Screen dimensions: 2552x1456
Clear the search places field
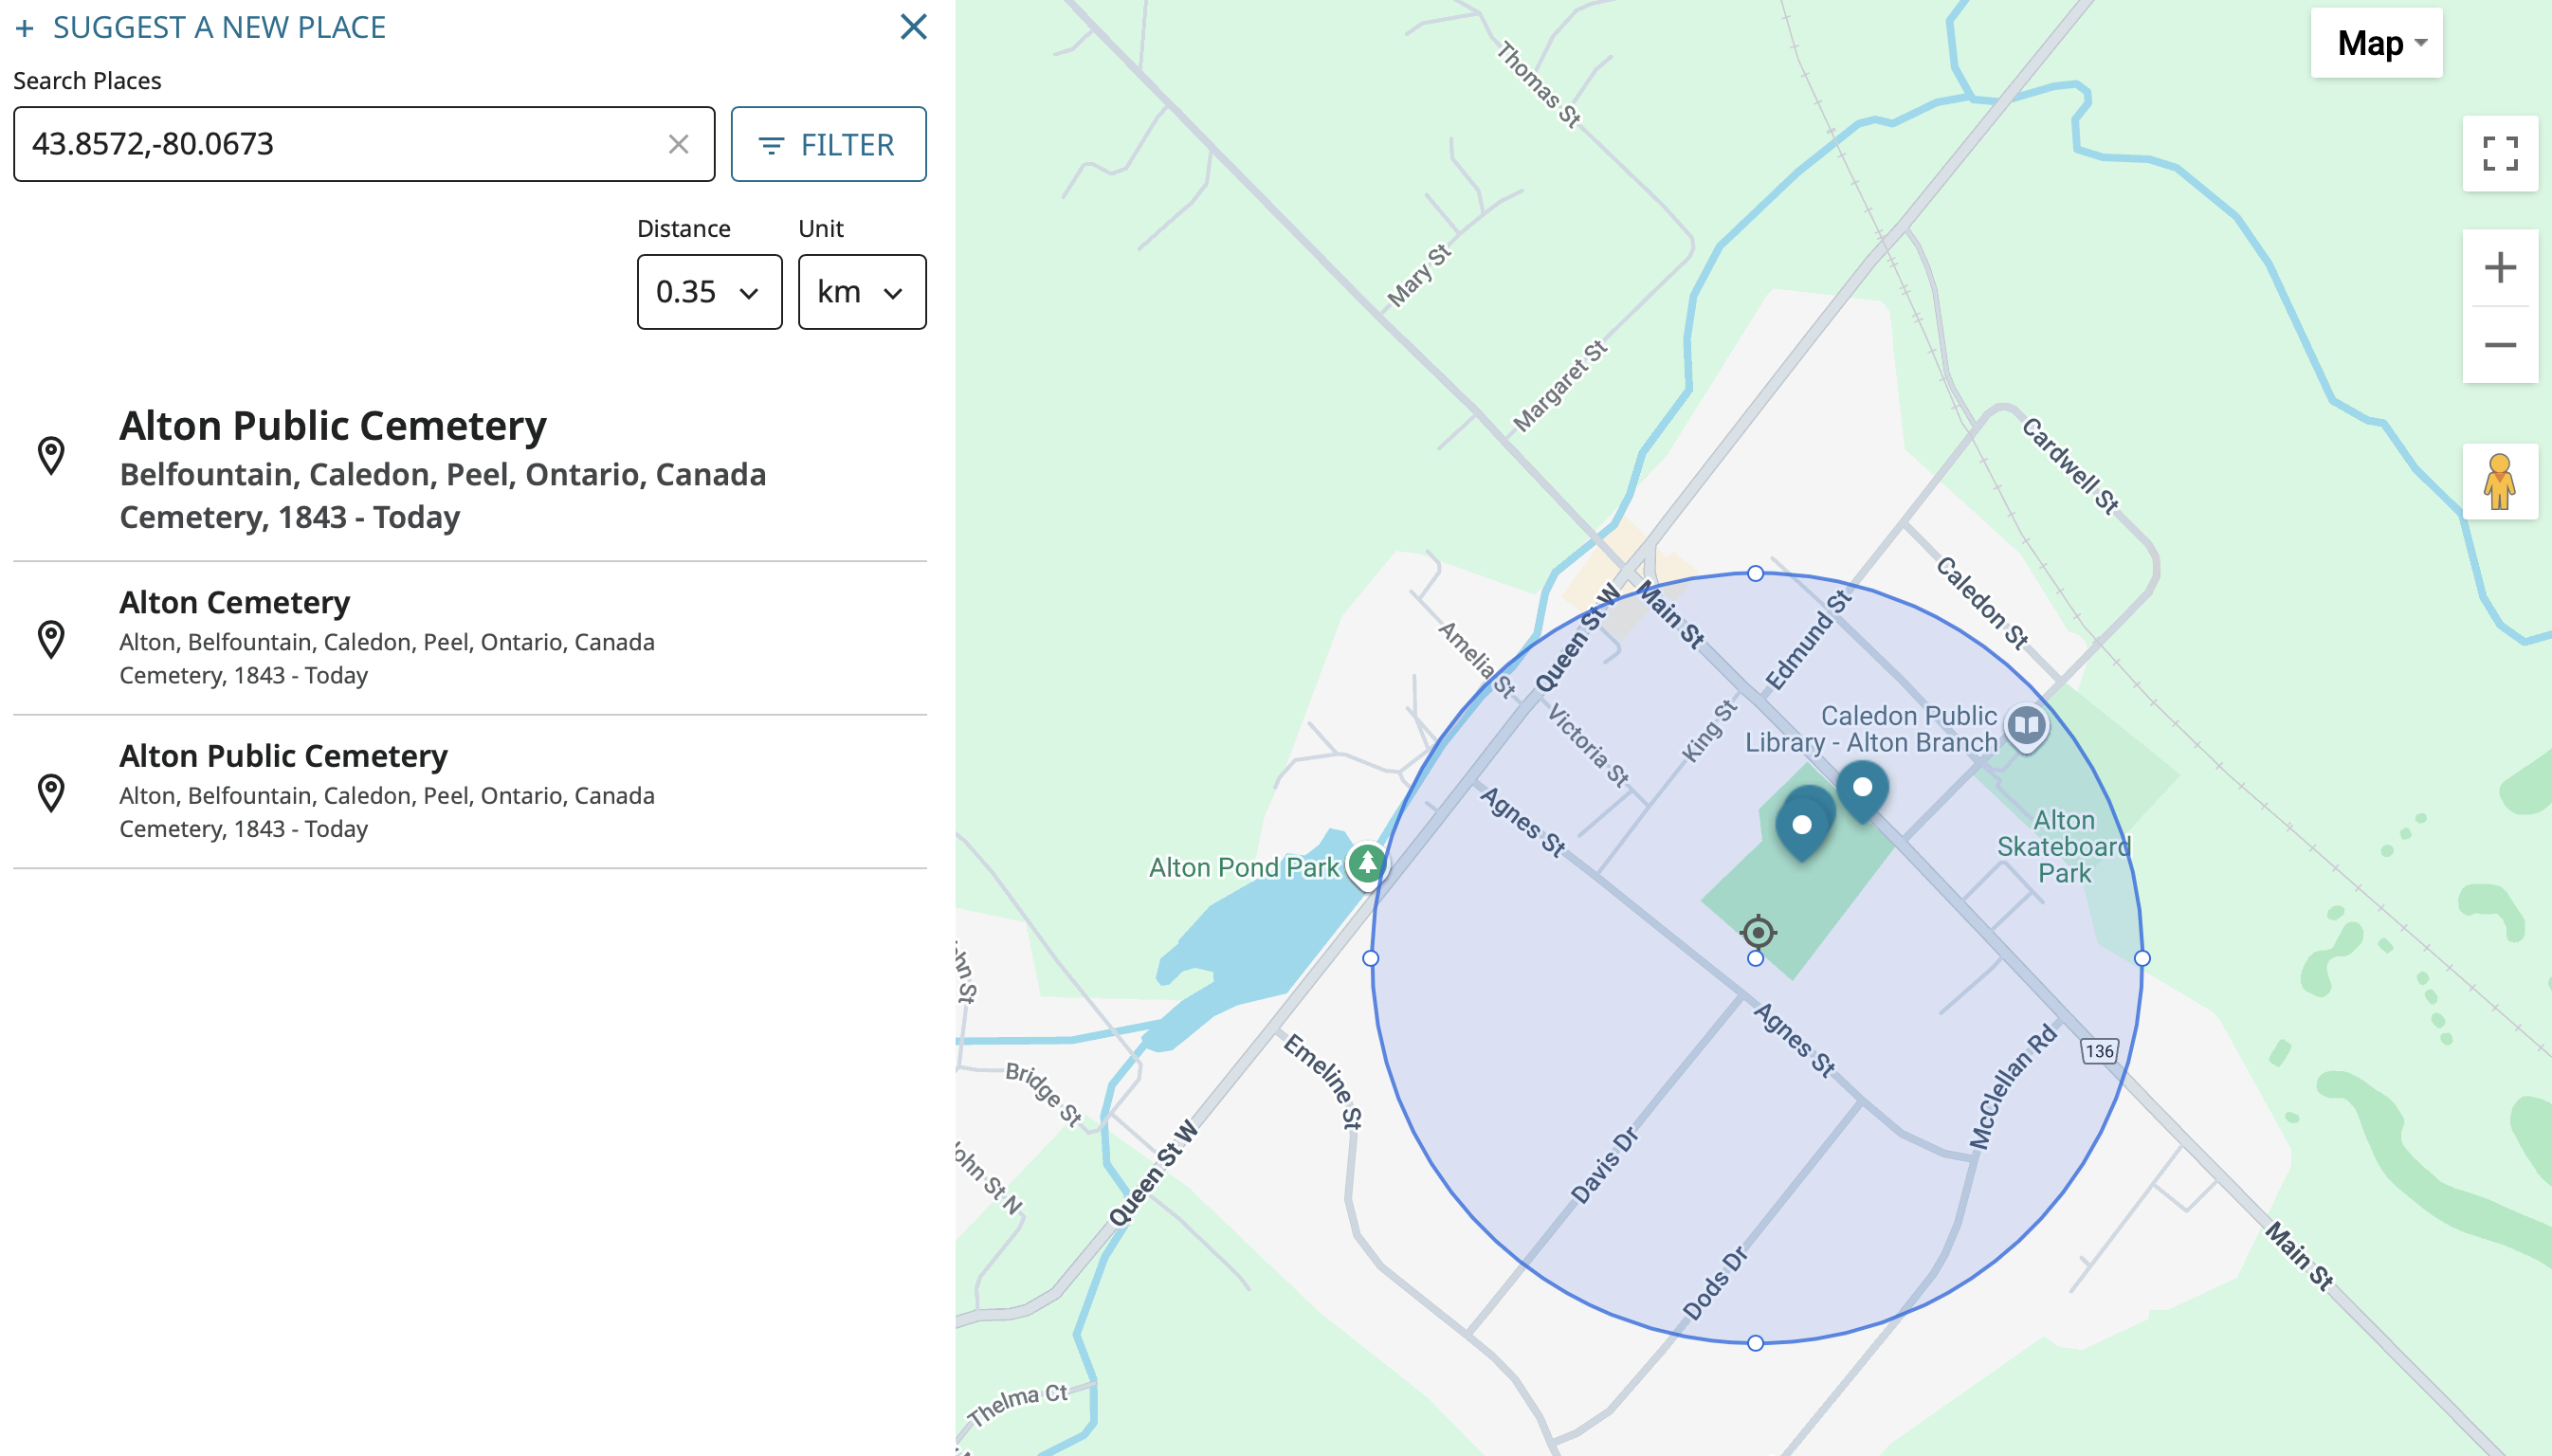pyautogui.click(x=678, y=145)
